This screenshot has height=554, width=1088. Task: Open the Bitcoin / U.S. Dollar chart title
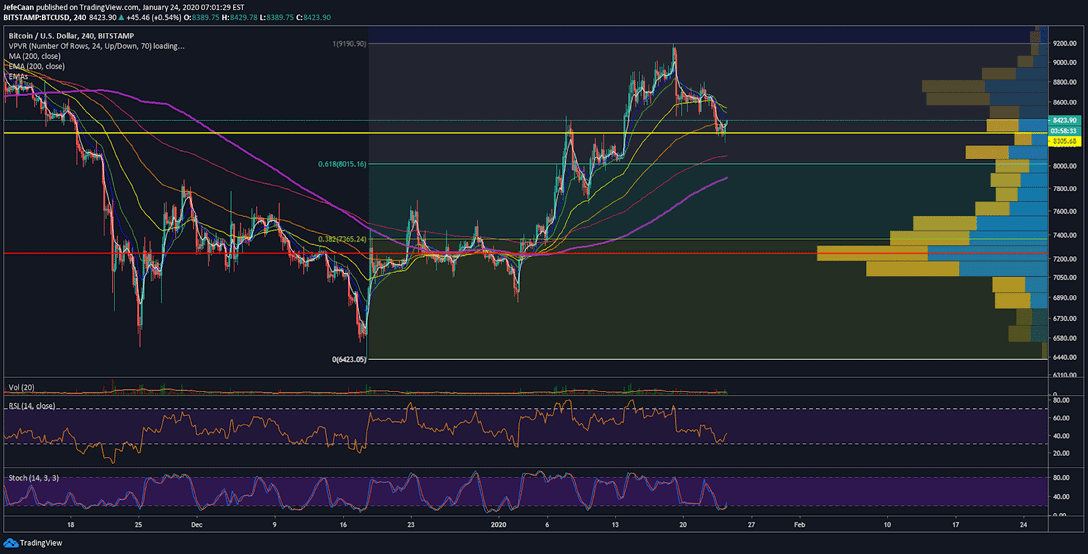point(71,35)
